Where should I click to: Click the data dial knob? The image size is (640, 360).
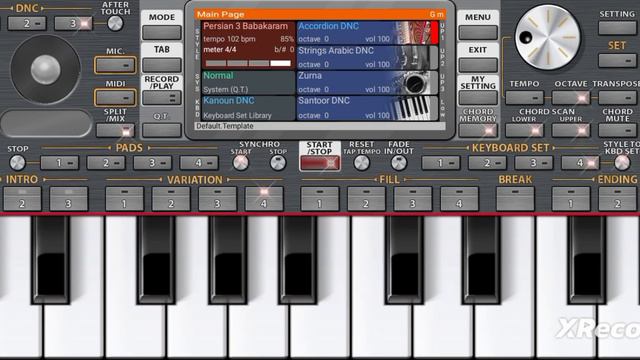pyautogui.click(x=547, y=37)
